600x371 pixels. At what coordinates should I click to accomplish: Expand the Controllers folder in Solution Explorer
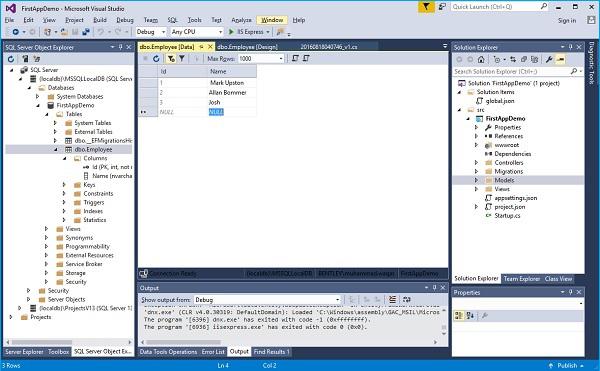tap(476, 163)
